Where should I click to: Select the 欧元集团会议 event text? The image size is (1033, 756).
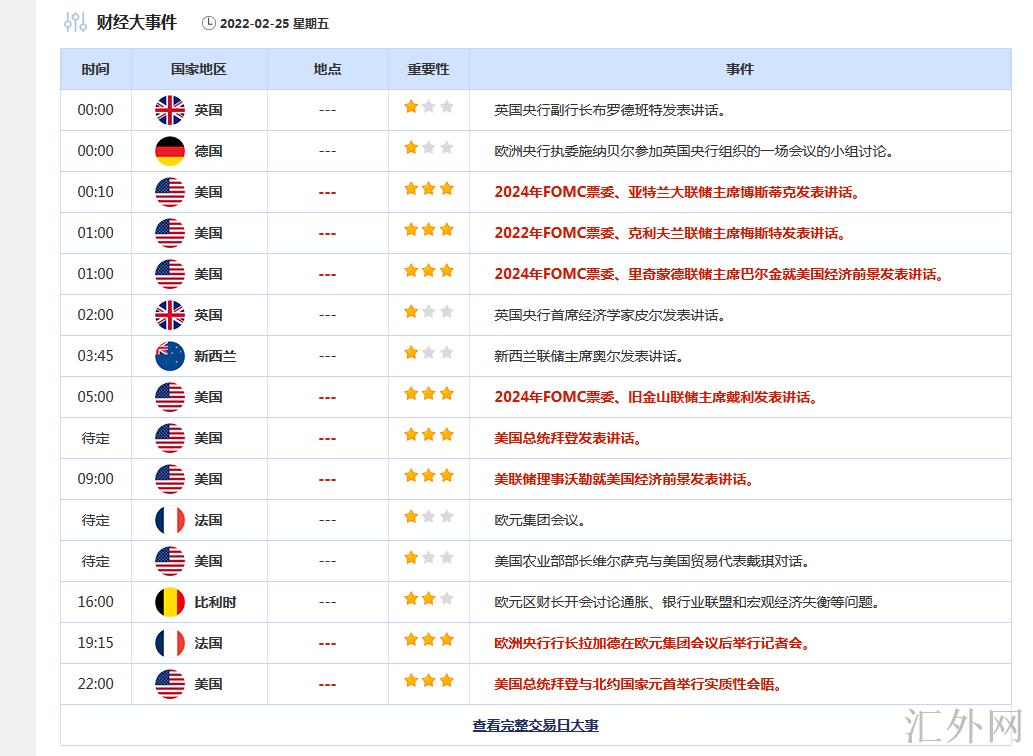point(540,520)
